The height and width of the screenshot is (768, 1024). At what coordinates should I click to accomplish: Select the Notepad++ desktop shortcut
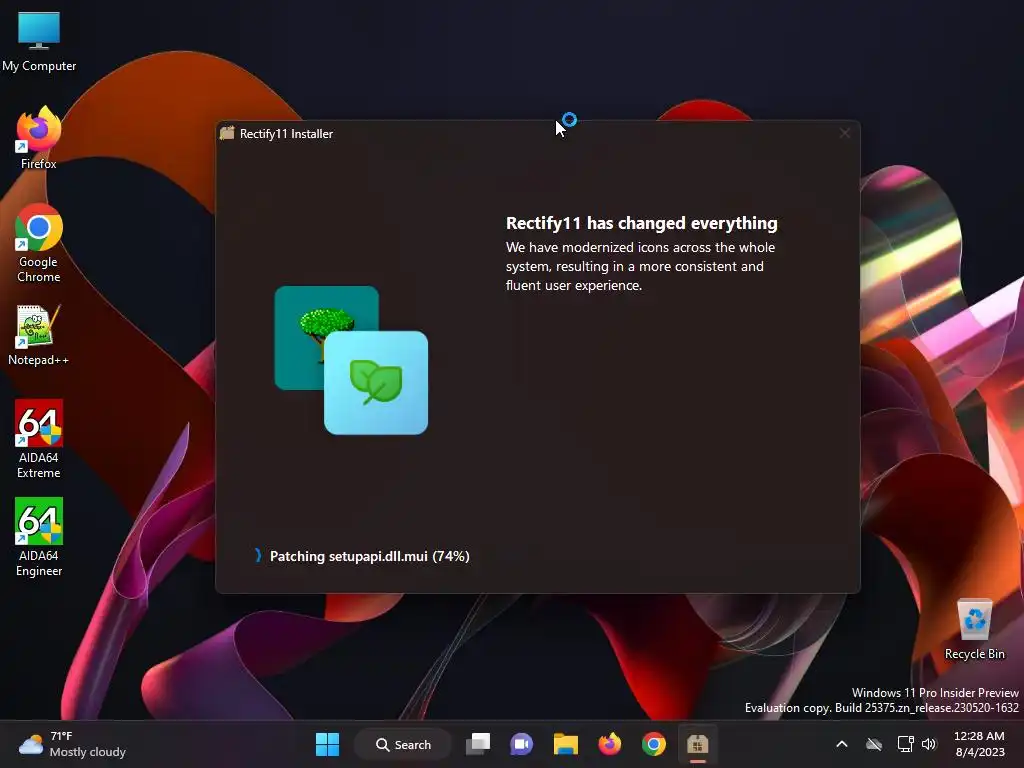click(x=39, y=335)
